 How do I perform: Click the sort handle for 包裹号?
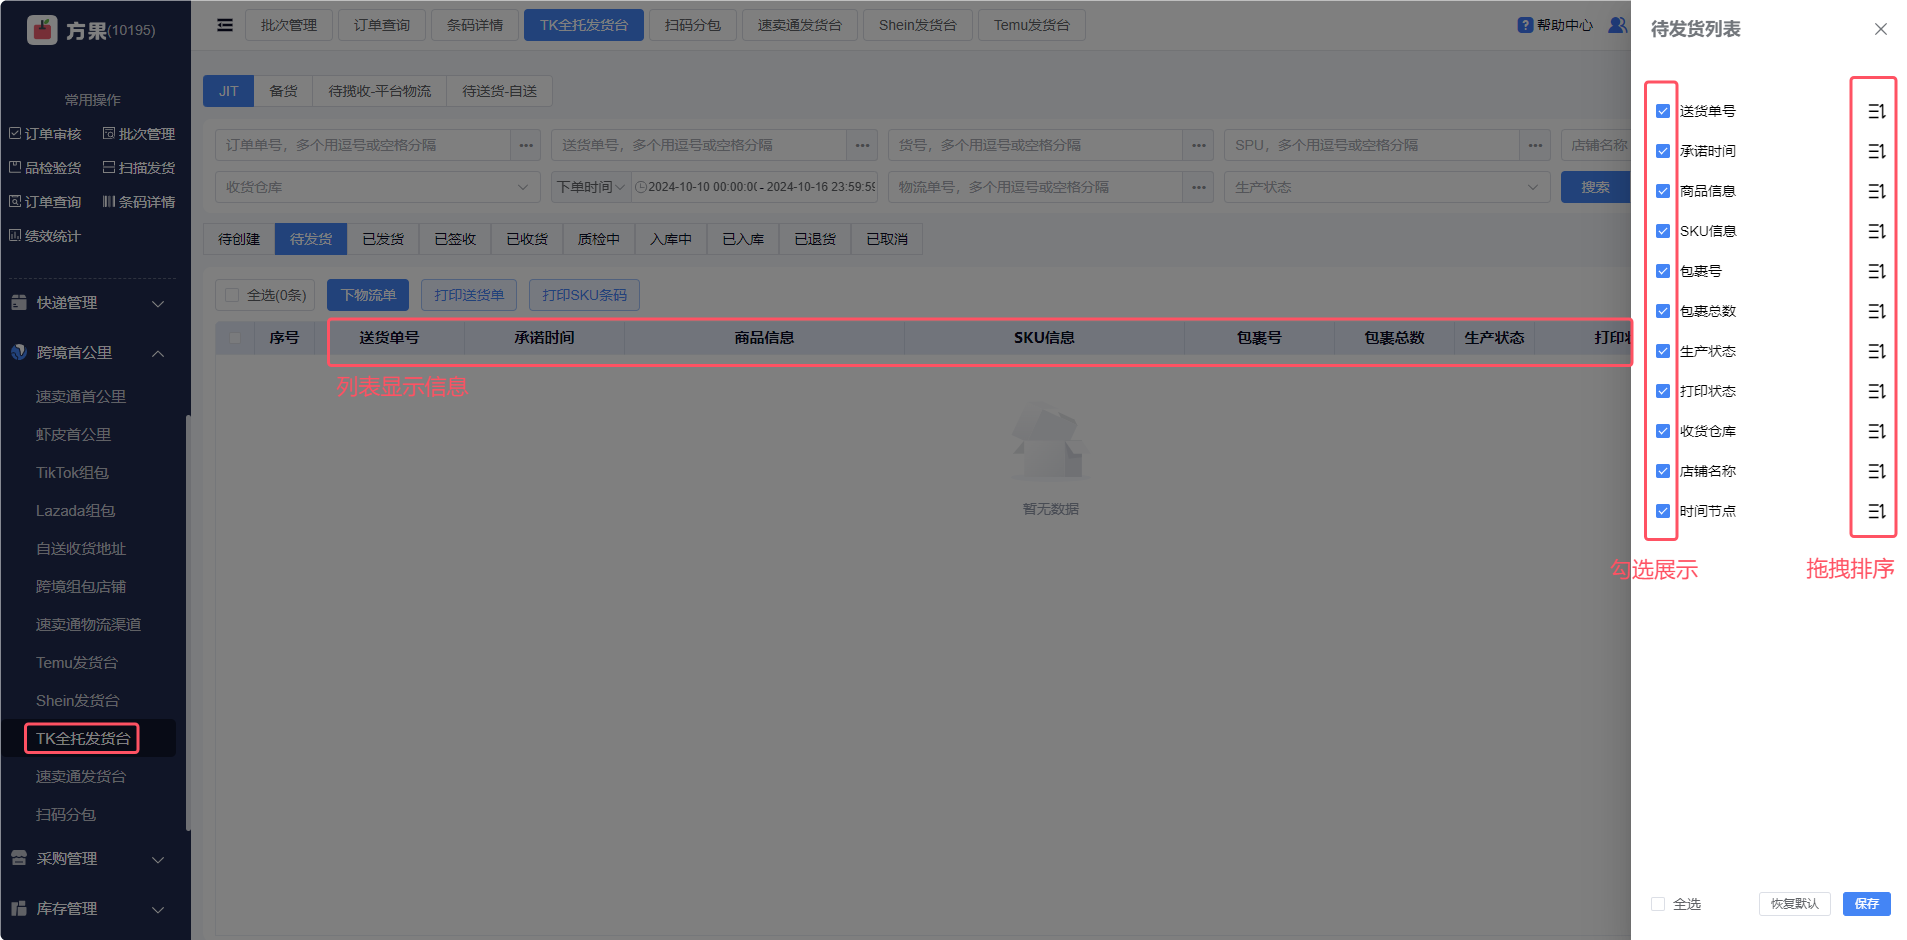(x=1877, y=271)
